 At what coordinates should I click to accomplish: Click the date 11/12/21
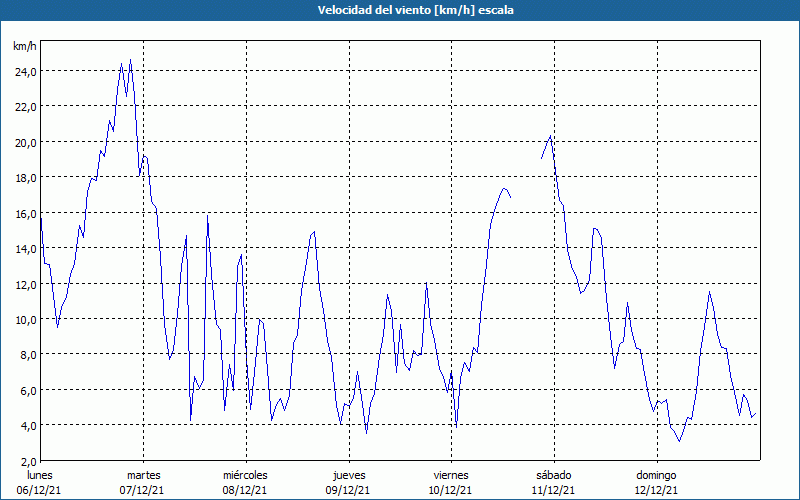tap(553, 490)
